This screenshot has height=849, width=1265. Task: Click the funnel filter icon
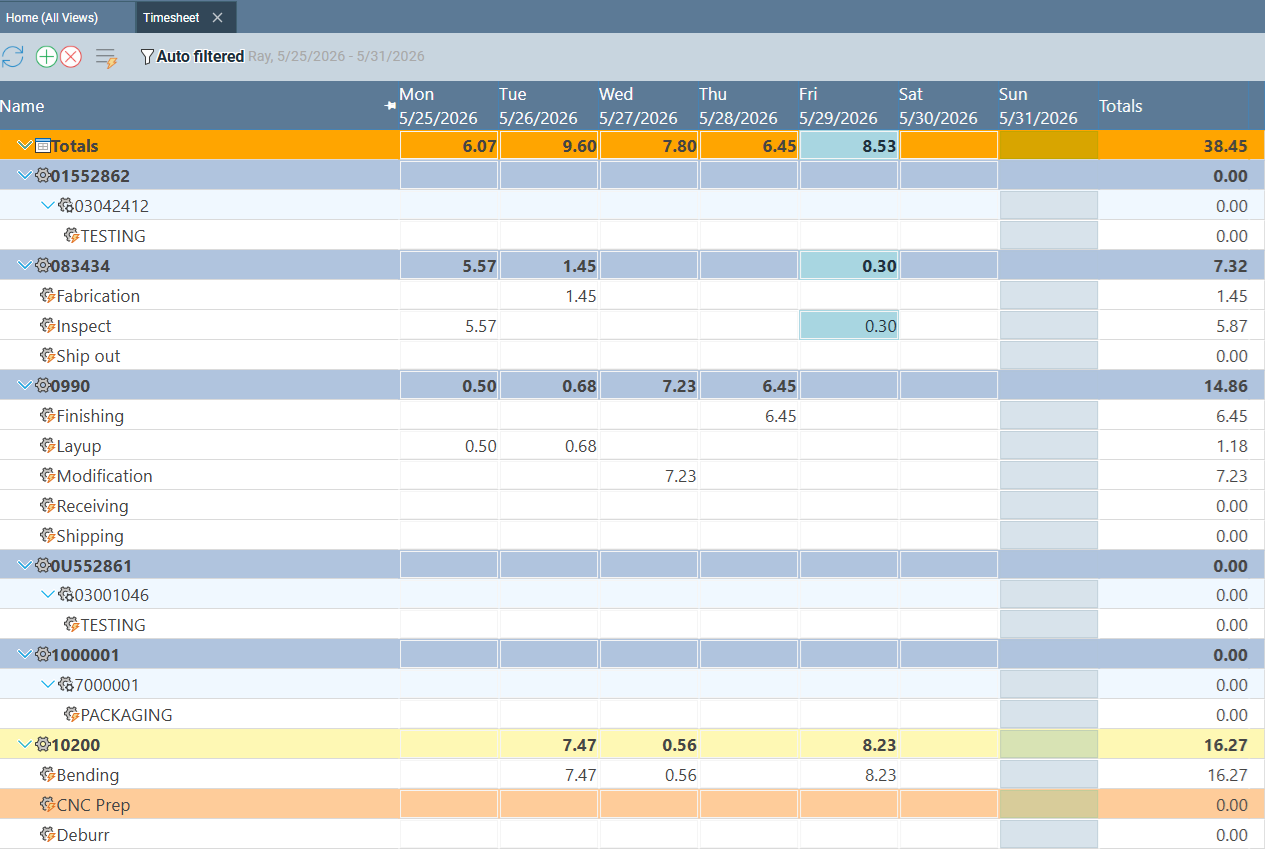[x=147, y=57]
